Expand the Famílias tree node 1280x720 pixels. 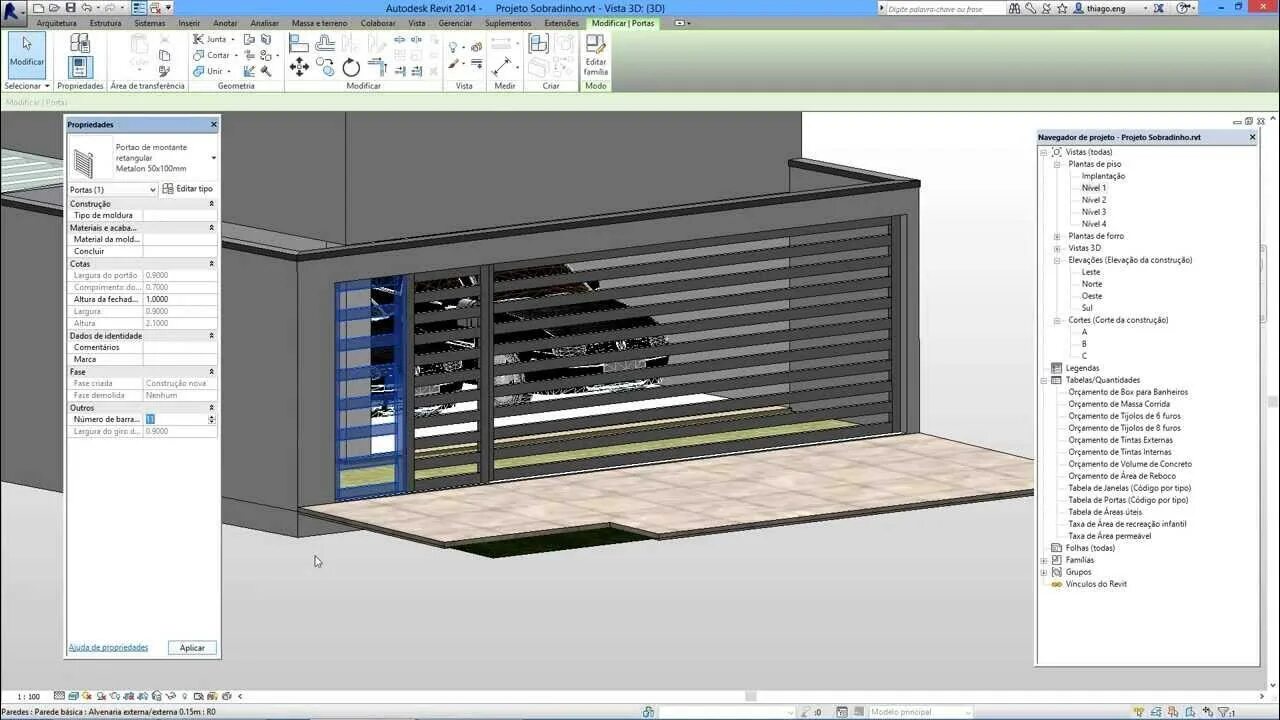1044,560
